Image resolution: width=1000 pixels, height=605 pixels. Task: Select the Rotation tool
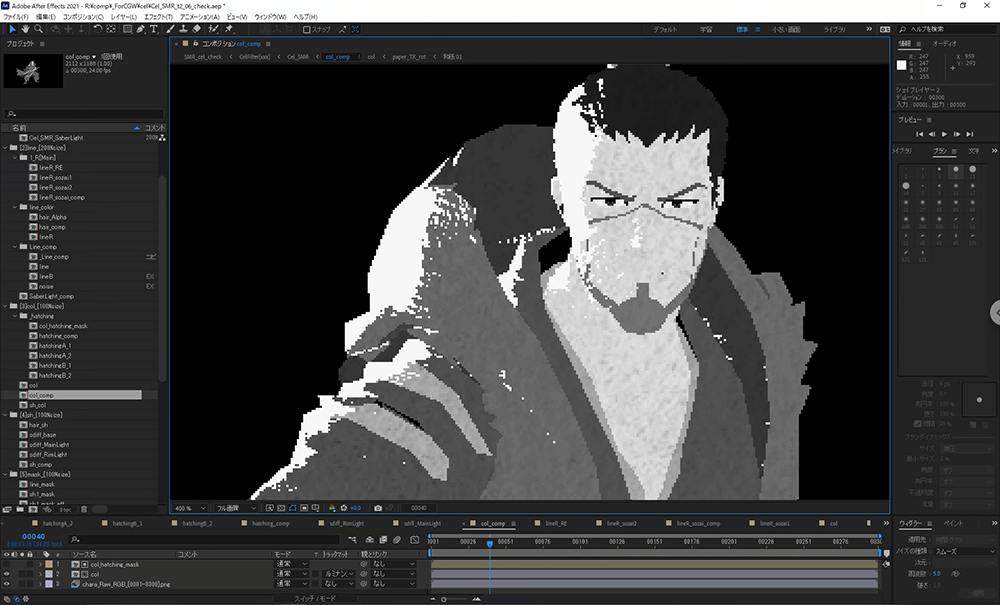[x=98, y=29]
